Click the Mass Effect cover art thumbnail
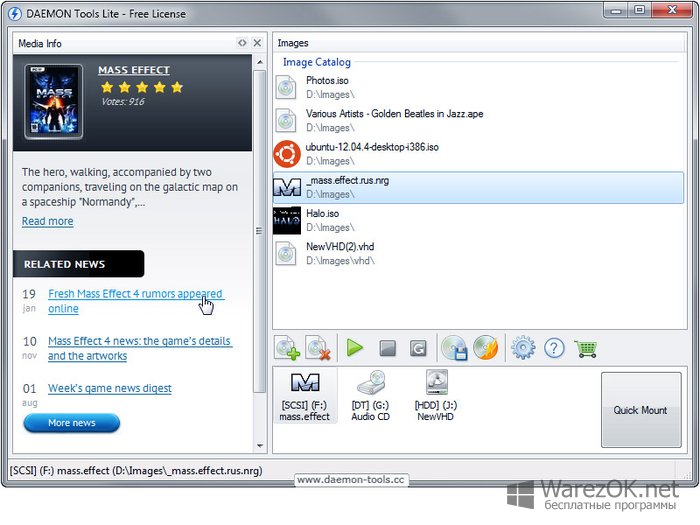Image resolution: width=700 pixels, height=525 pixels. coord(54,101)
